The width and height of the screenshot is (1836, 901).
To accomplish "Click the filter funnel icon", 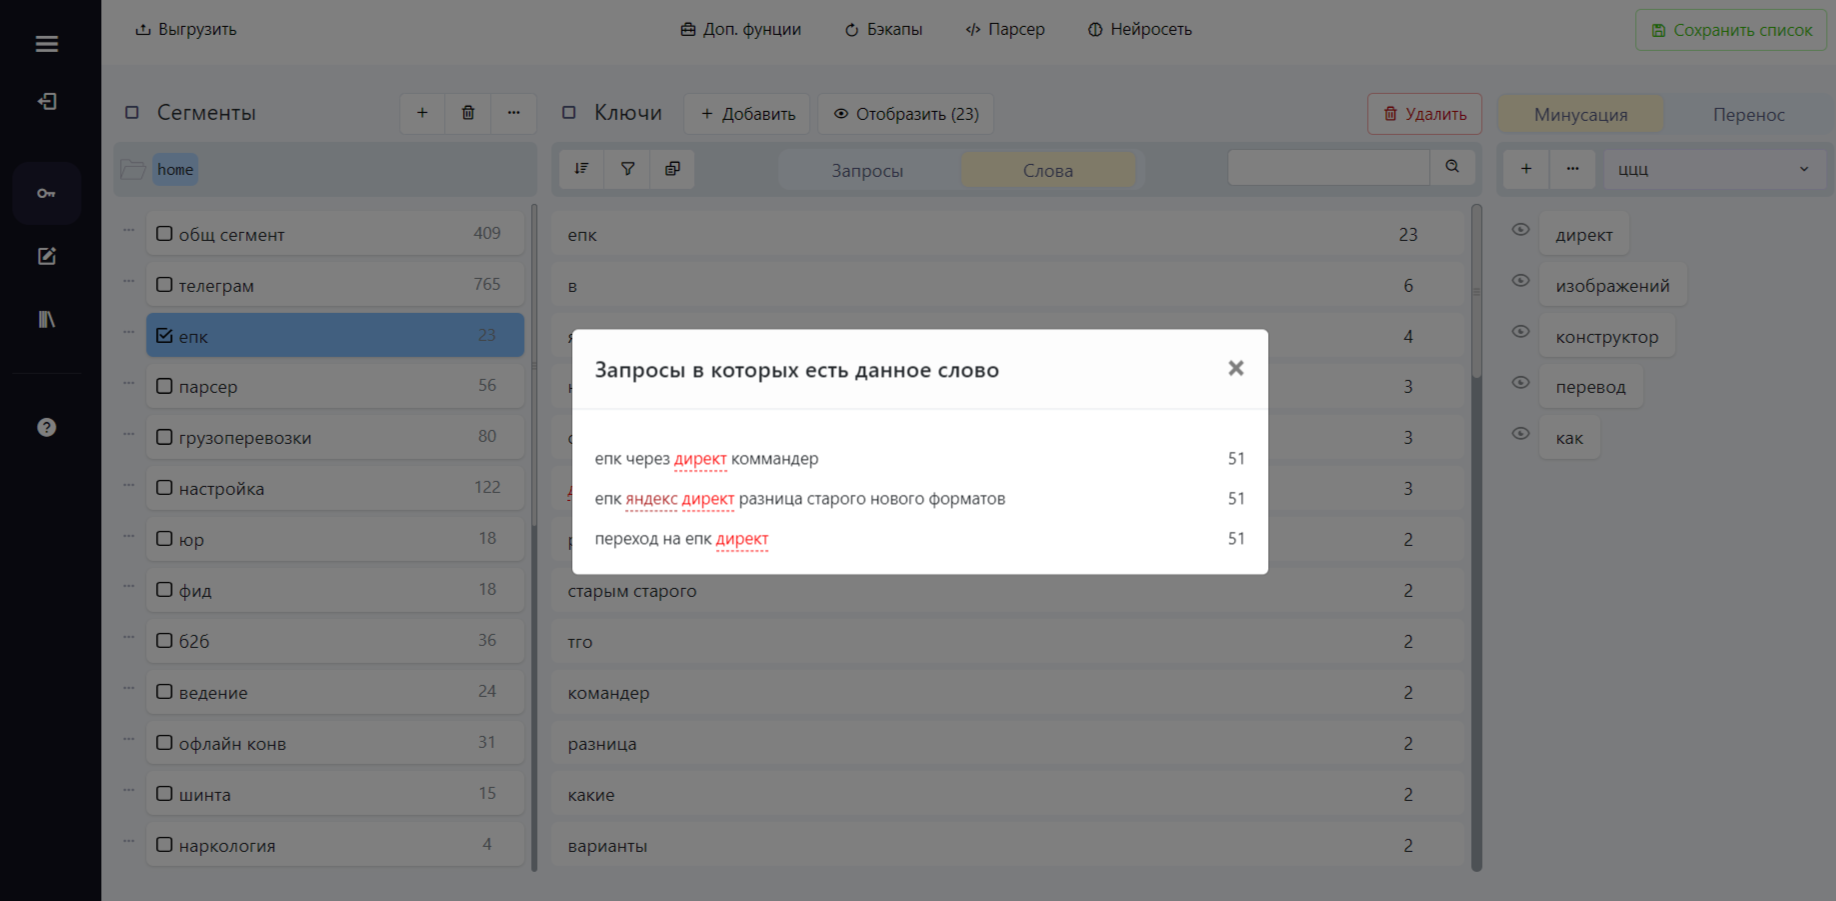I will click(627, 169).
